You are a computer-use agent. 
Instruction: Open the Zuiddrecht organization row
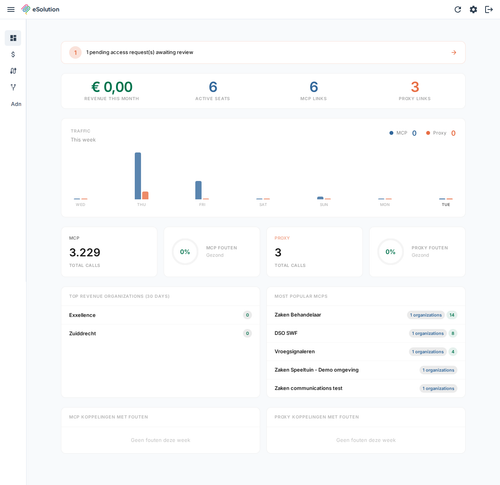tap(160, 333)
